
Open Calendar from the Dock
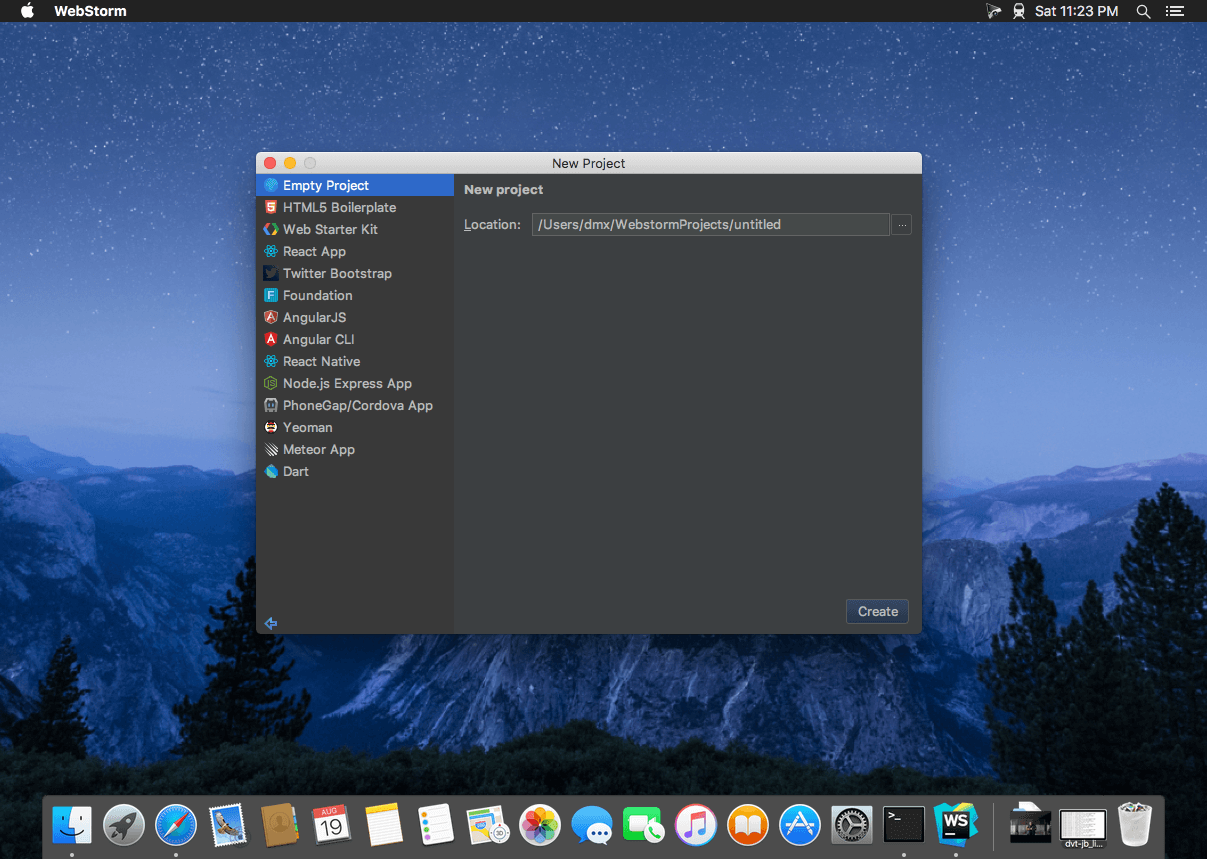(332, 824)
